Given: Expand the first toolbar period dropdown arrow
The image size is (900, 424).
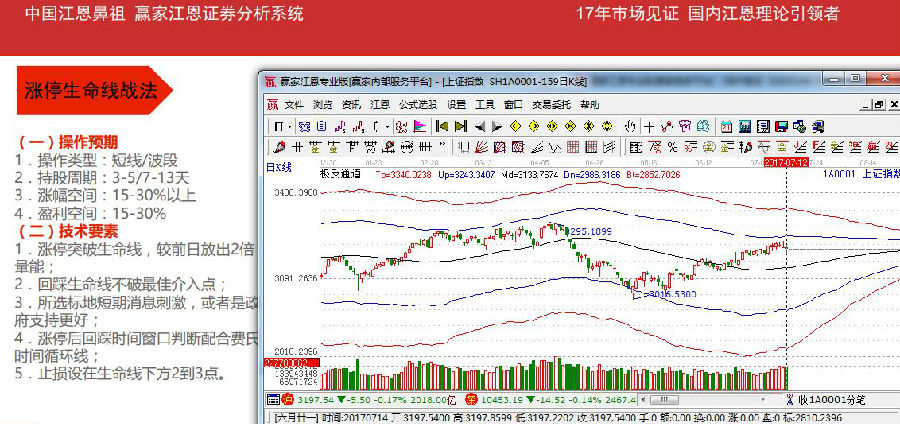Looking at the screenshot, I should (x=289, y=126).
